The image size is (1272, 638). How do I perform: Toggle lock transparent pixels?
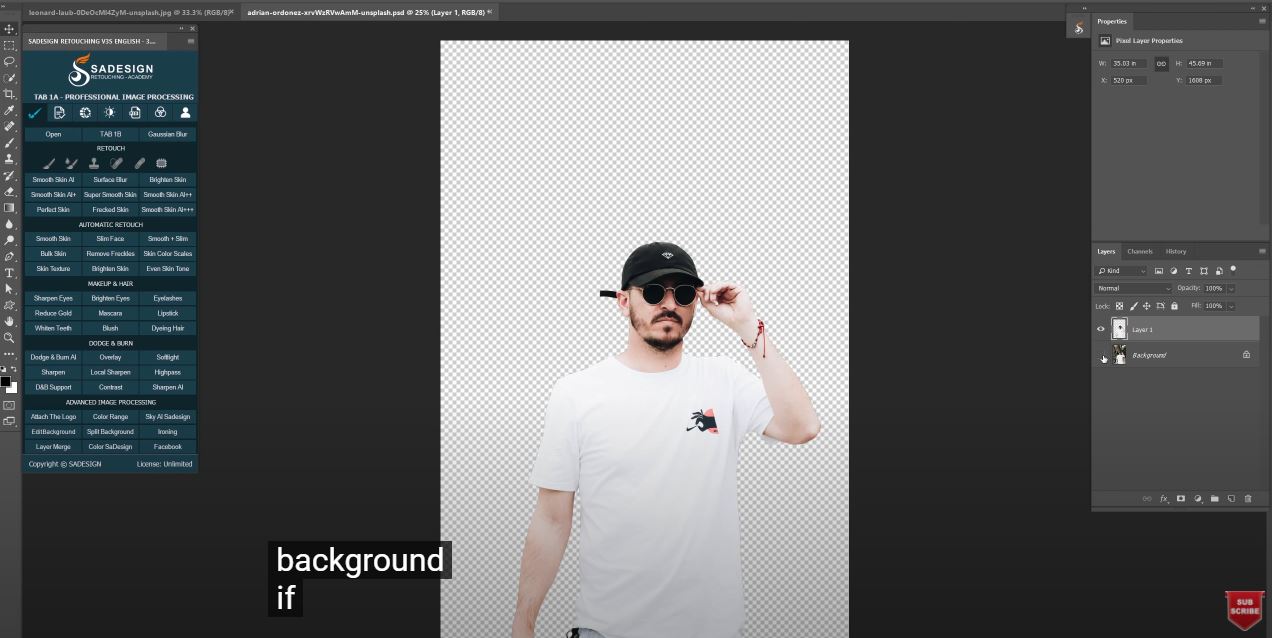tap(1119, 306)
